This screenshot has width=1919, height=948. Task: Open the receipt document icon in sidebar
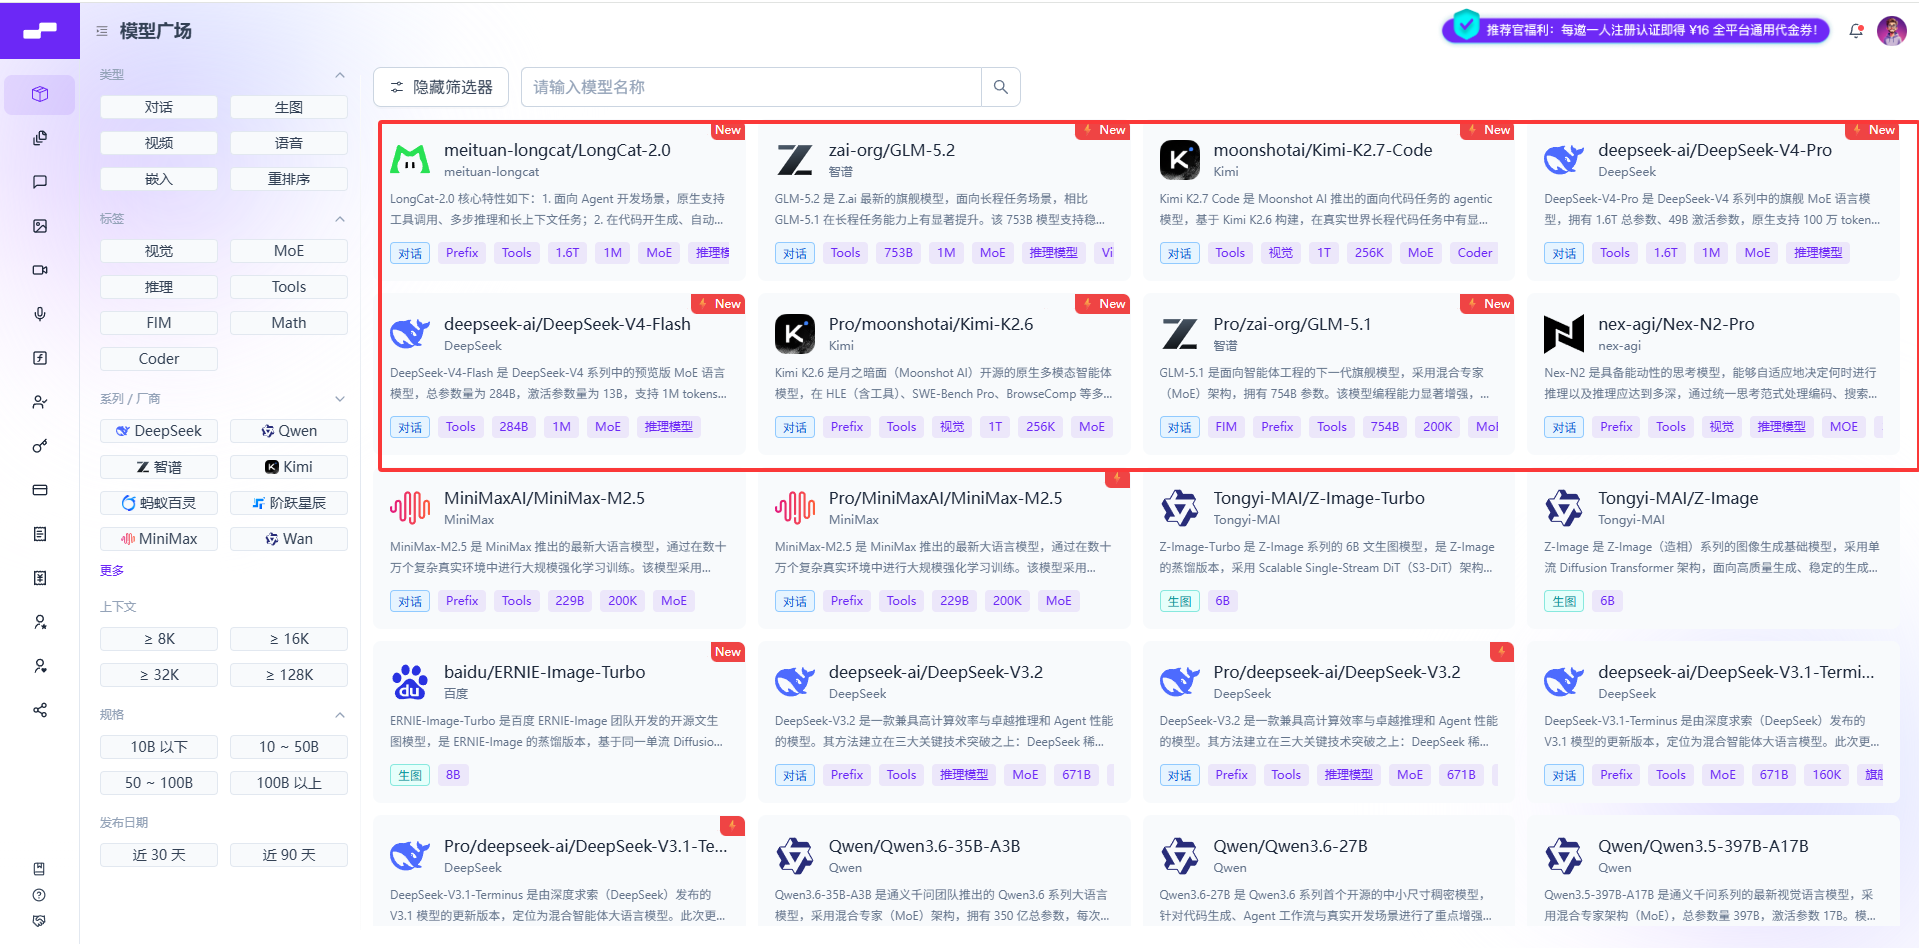(x=40, y=534)
